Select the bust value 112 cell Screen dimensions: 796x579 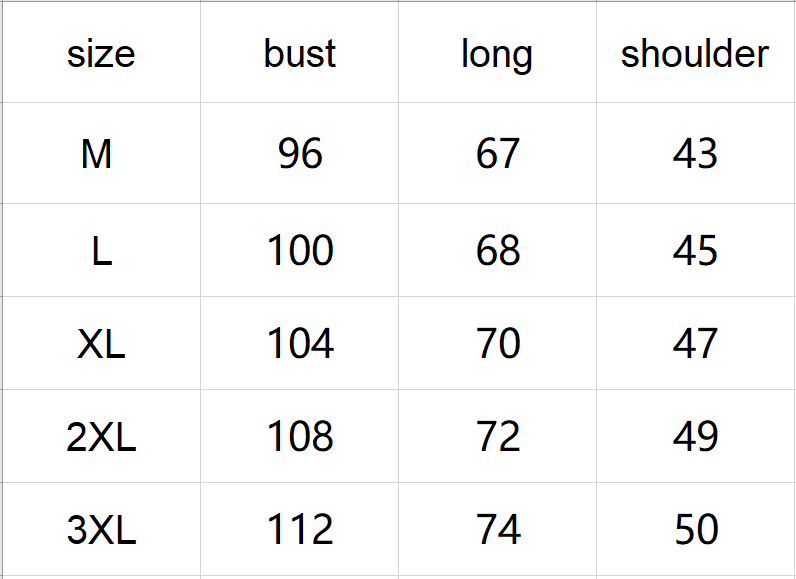tap(300, 531)
